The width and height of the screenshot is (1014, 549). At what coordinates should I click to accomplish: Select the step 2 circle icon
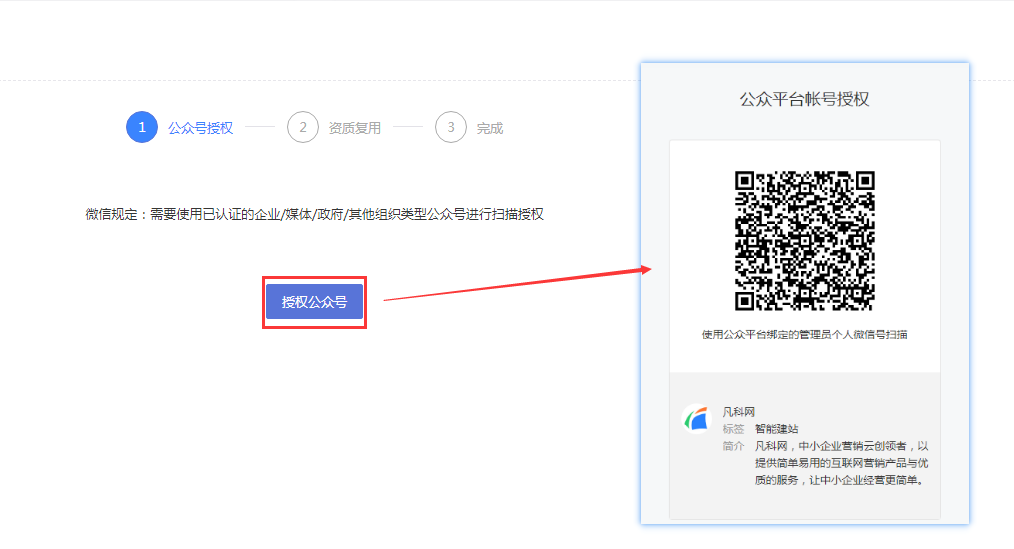coord(303,127)
